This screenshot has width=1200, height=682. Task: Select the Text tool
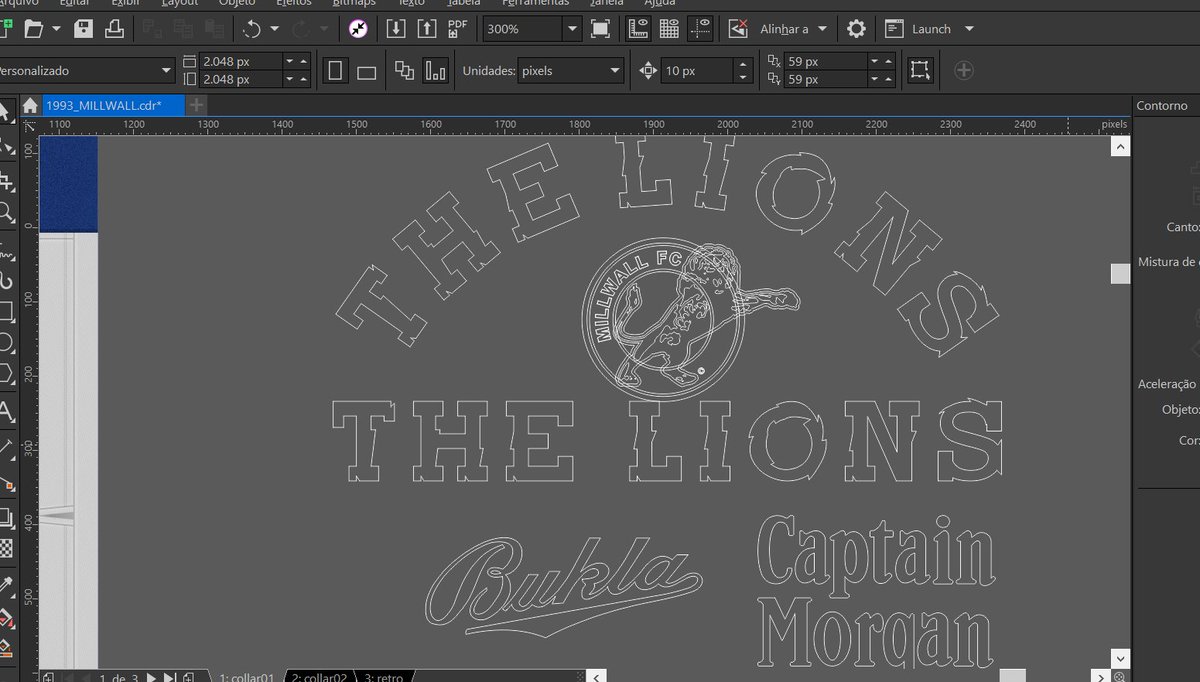[6, 412]
